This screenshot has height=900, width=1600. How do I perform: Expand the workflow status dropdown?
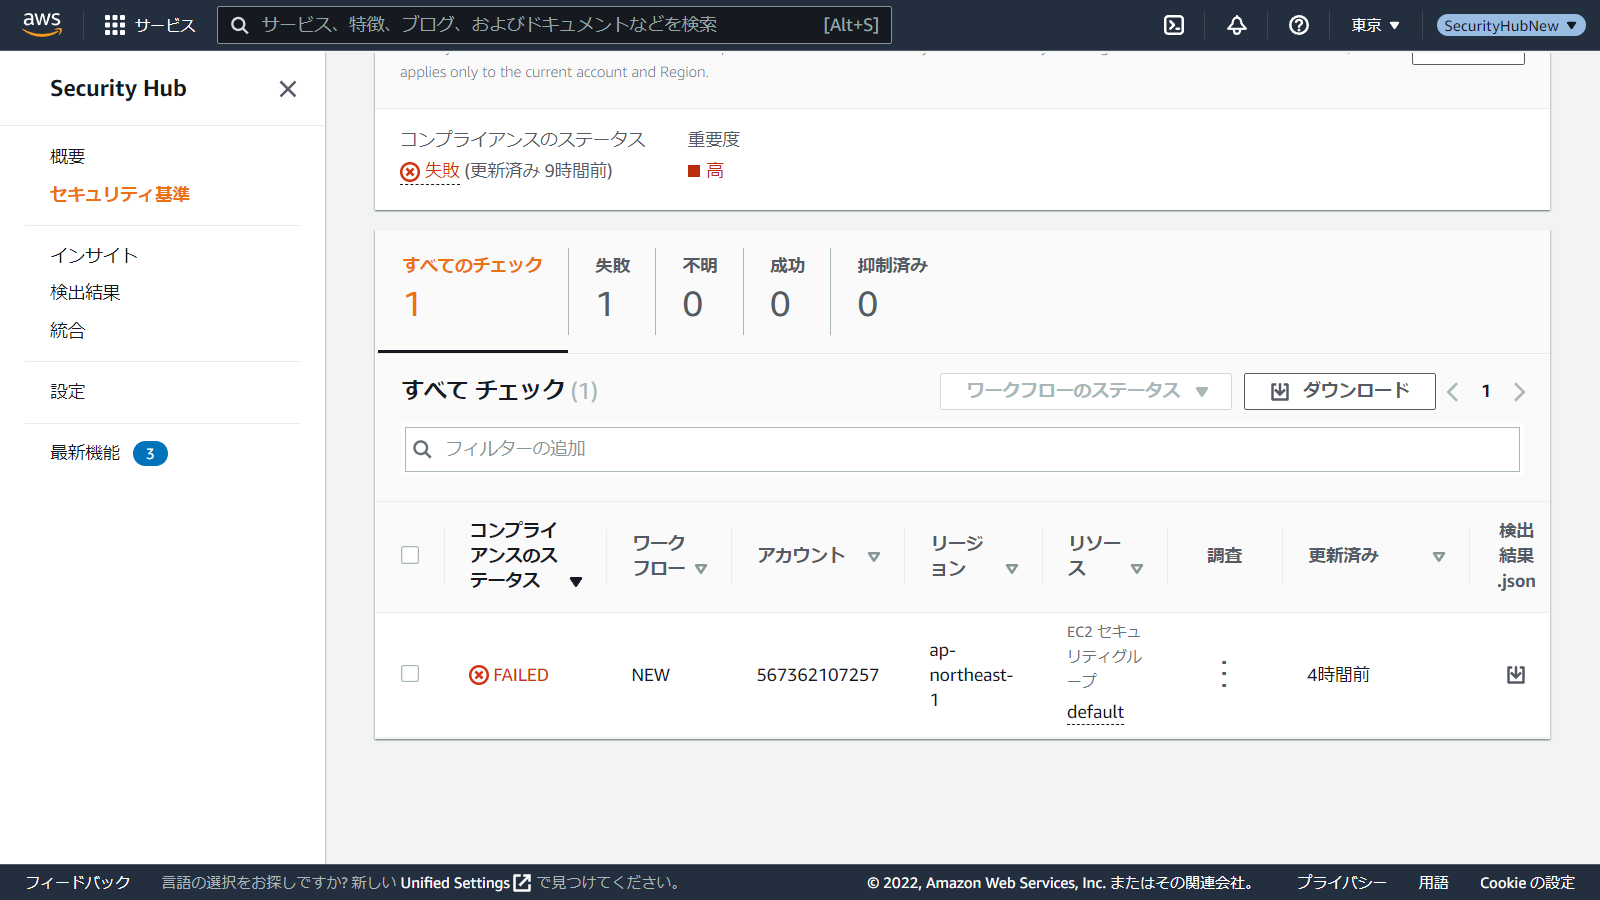[x=1085, y=391]
